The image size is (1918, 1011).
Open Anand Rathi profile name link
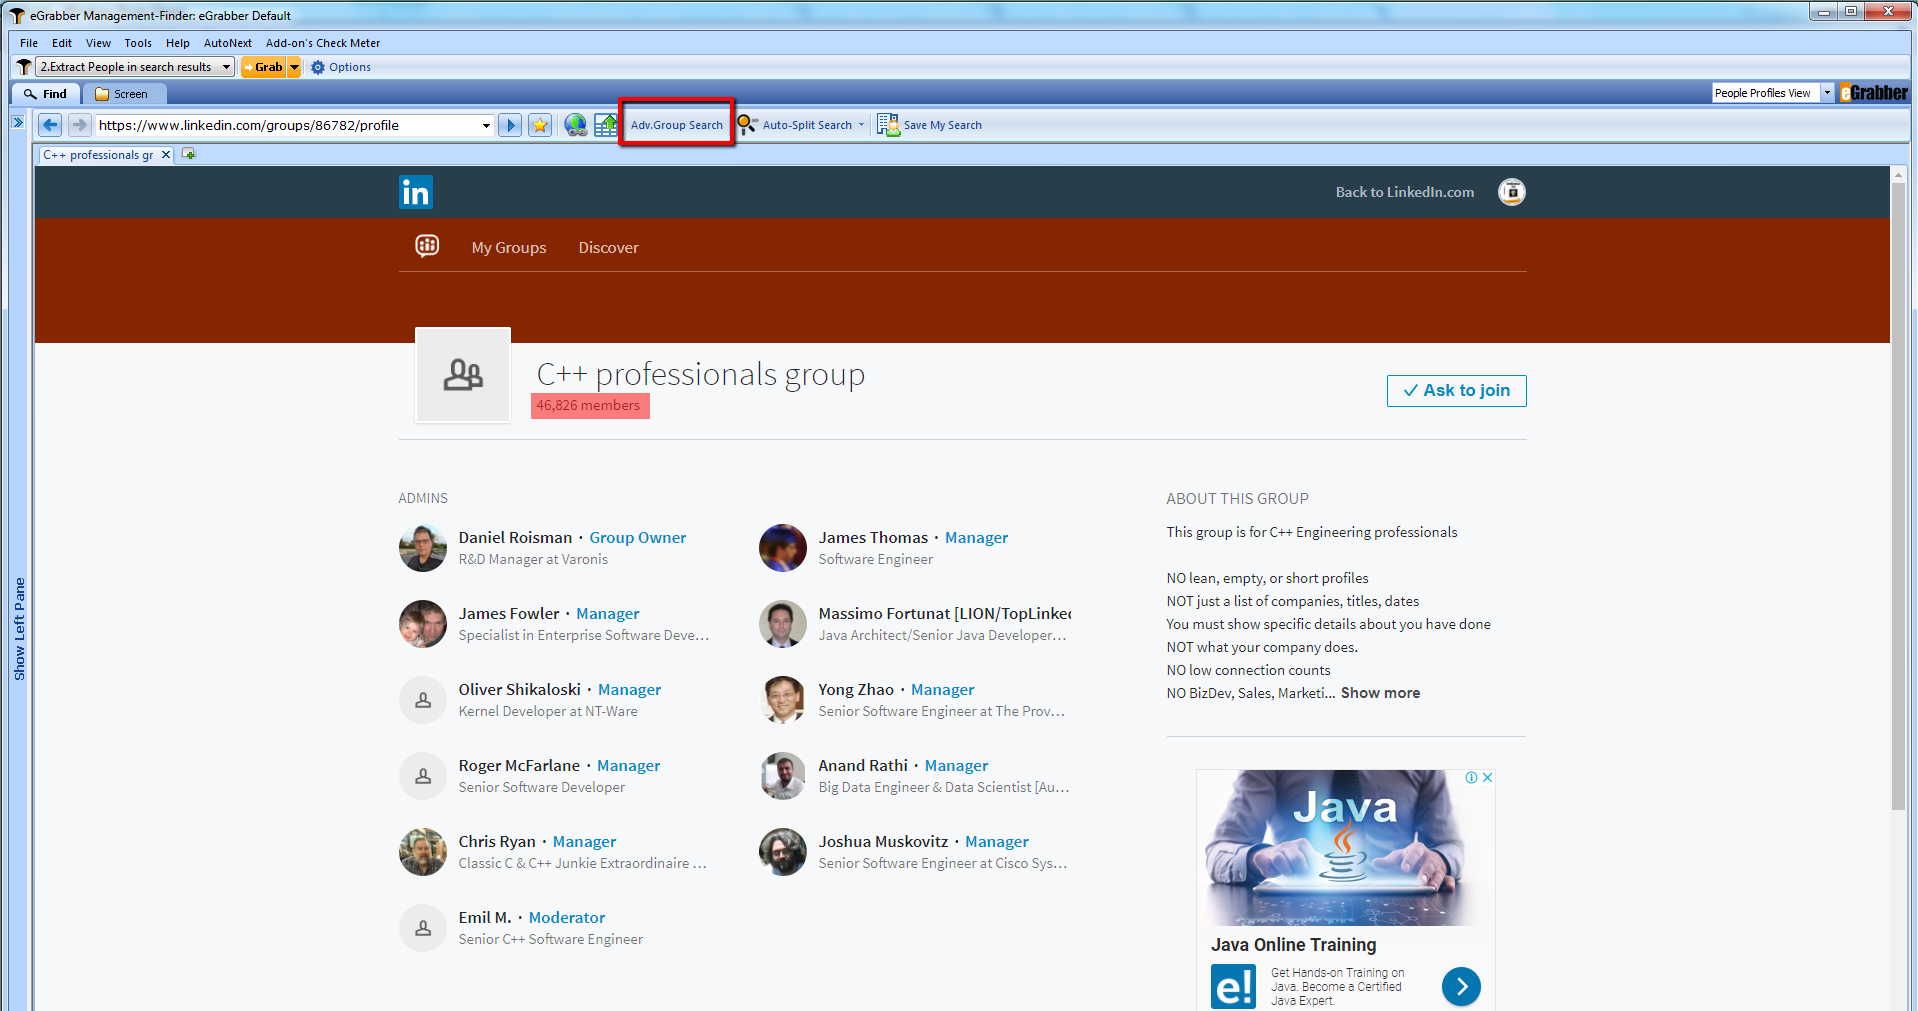pos(863,766)
